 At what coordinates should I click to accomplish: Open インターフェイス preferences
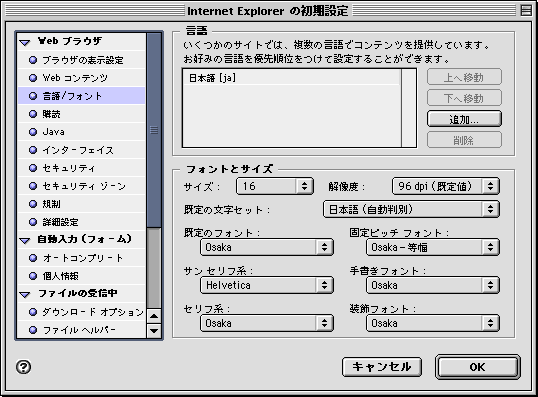click(82, 150)
